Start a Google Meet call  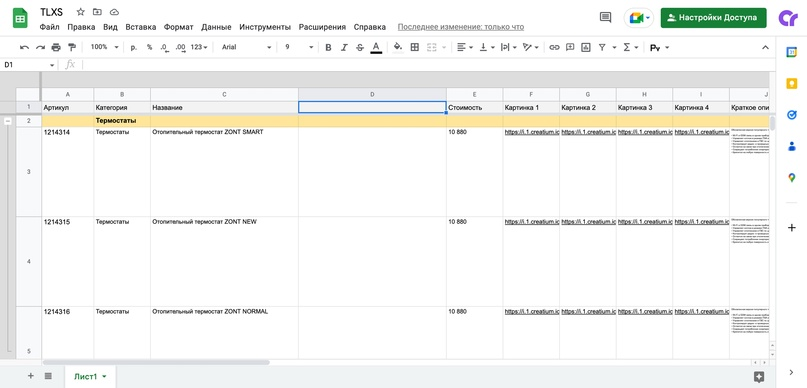pos(639,17)
